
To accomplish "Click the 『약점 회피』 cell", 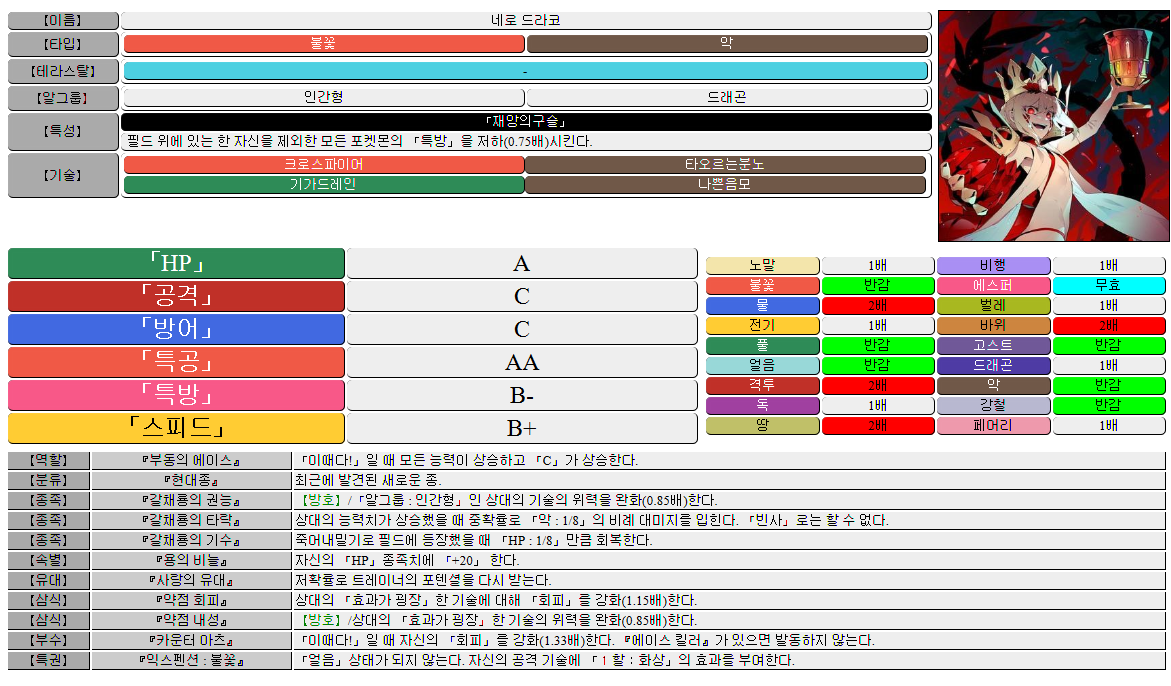I will coord(191,600).
